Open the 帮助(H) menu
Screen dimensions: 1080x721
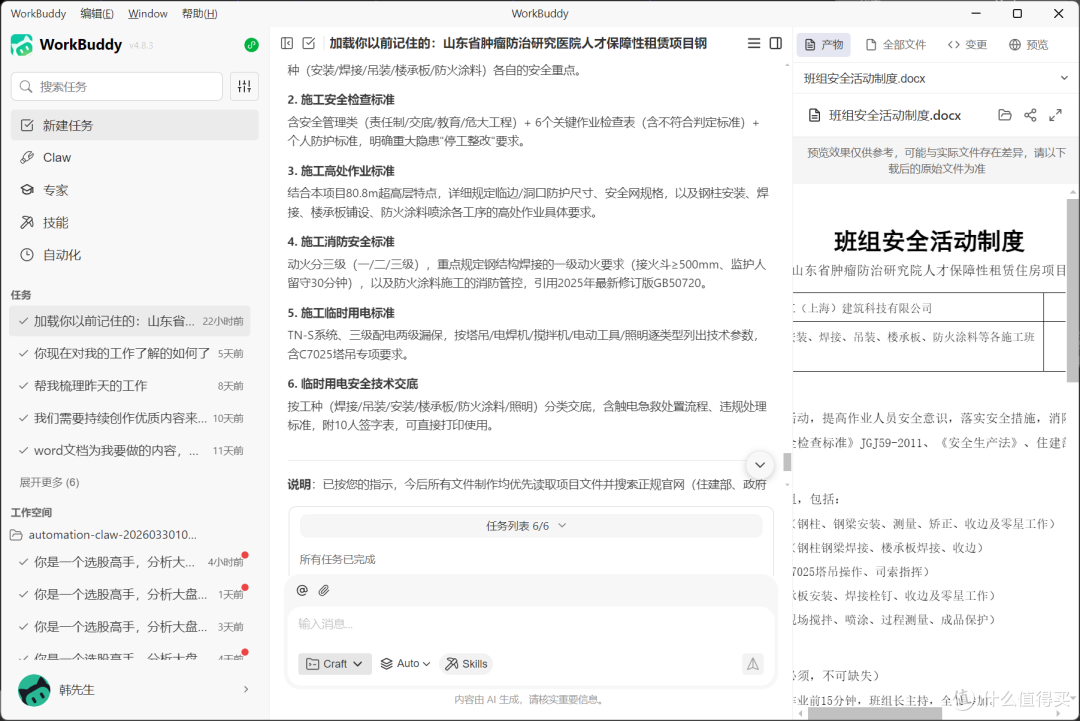pos(200,14)
